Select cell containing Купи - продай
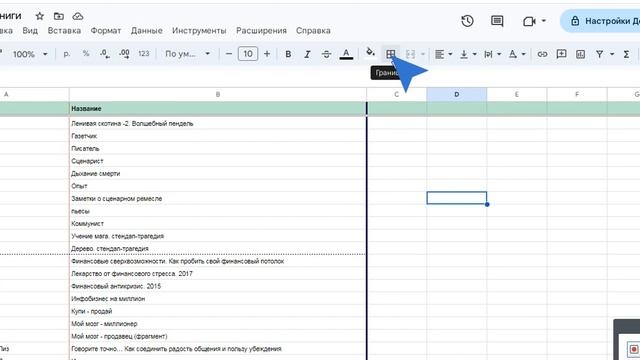This screenshot has width=640, height=360. tap(218, 311)
